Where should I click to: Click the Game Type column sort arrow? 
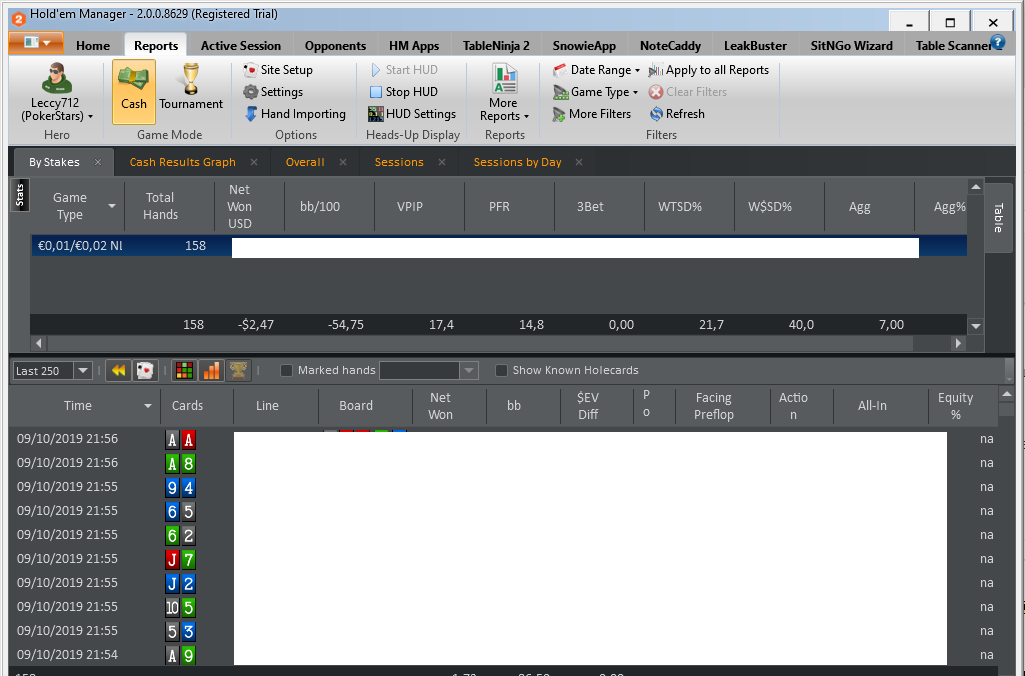pyautogui.click(x=112, y=206)
